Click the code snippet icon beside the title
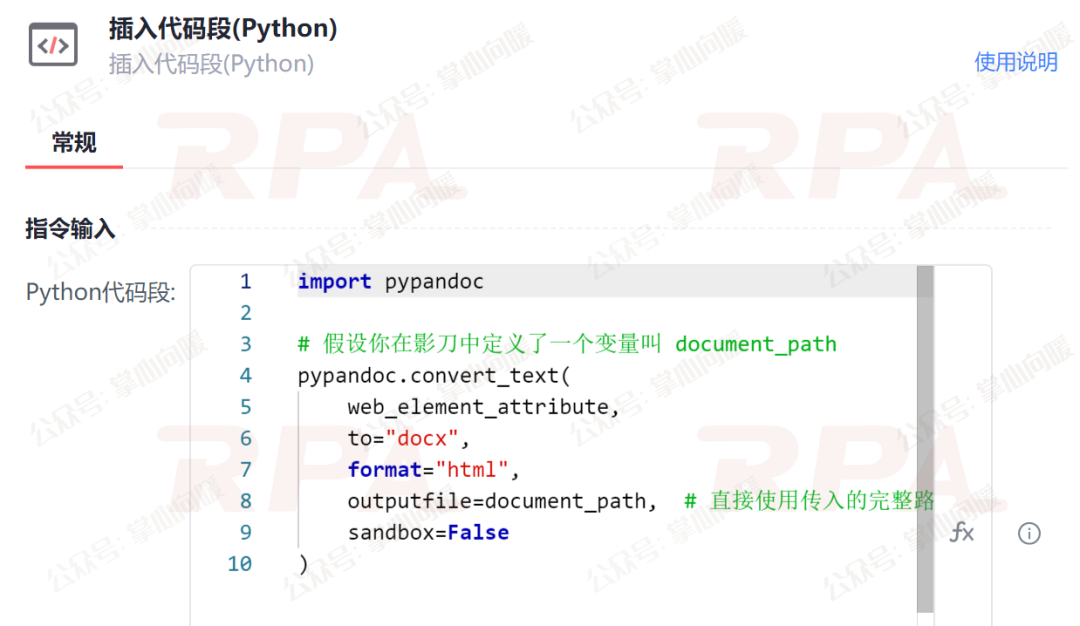This screenshot has width=1080, height=626. (53, 46)
